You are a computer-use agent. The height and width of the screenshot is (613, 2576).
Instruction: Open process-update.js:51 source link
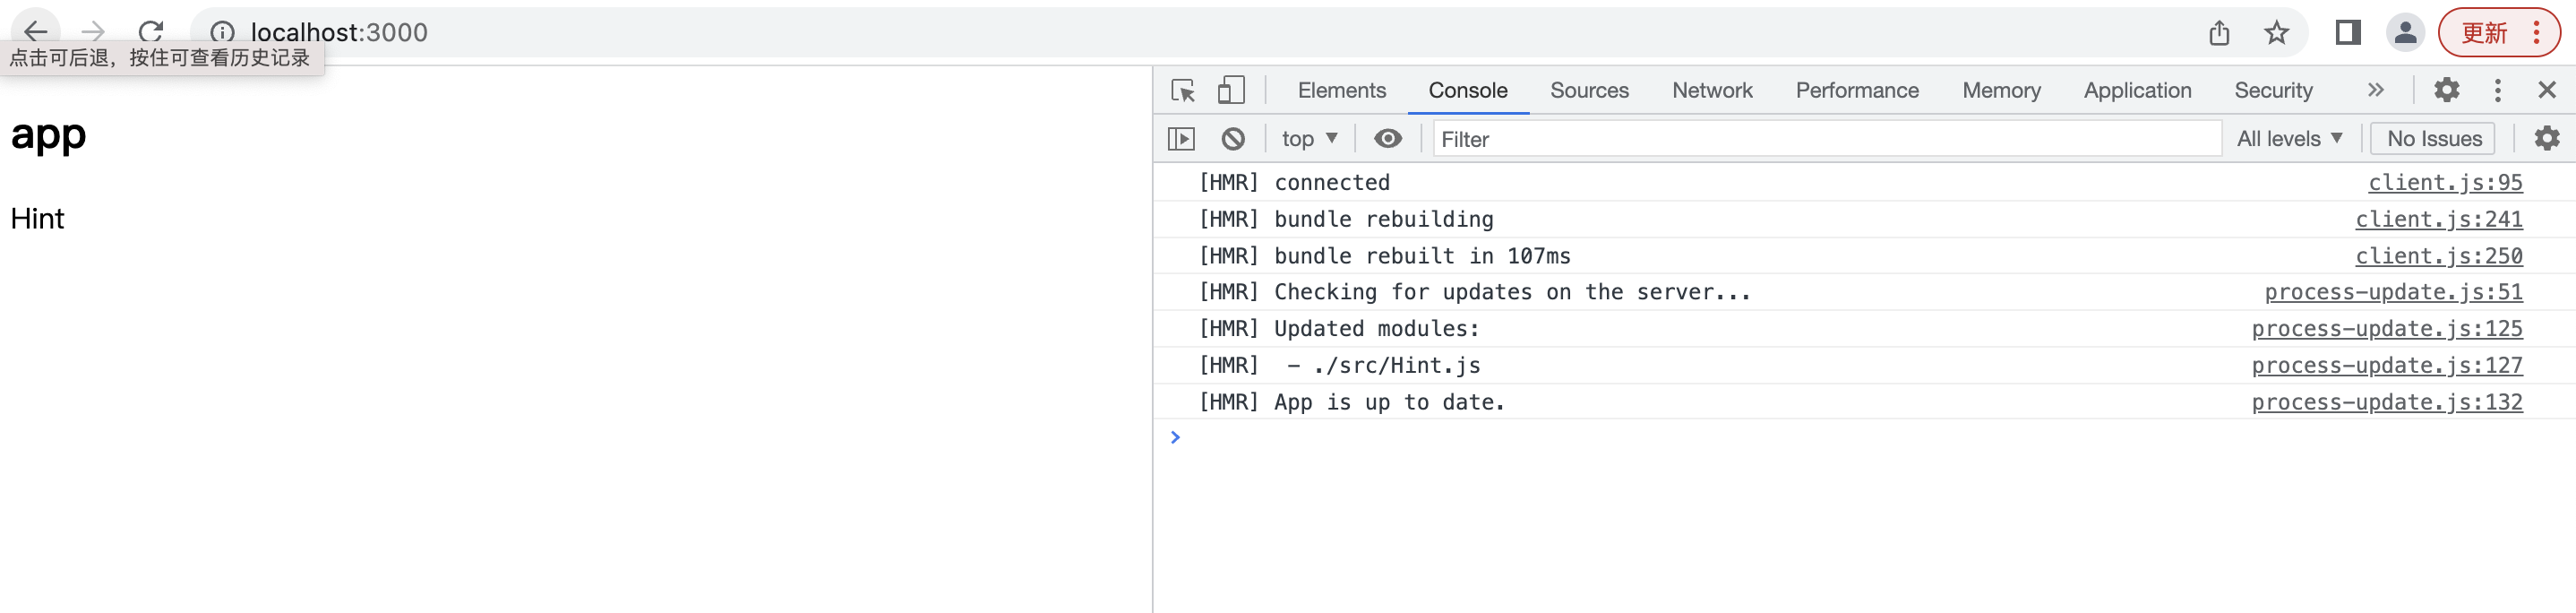(x=2393, y=293)
